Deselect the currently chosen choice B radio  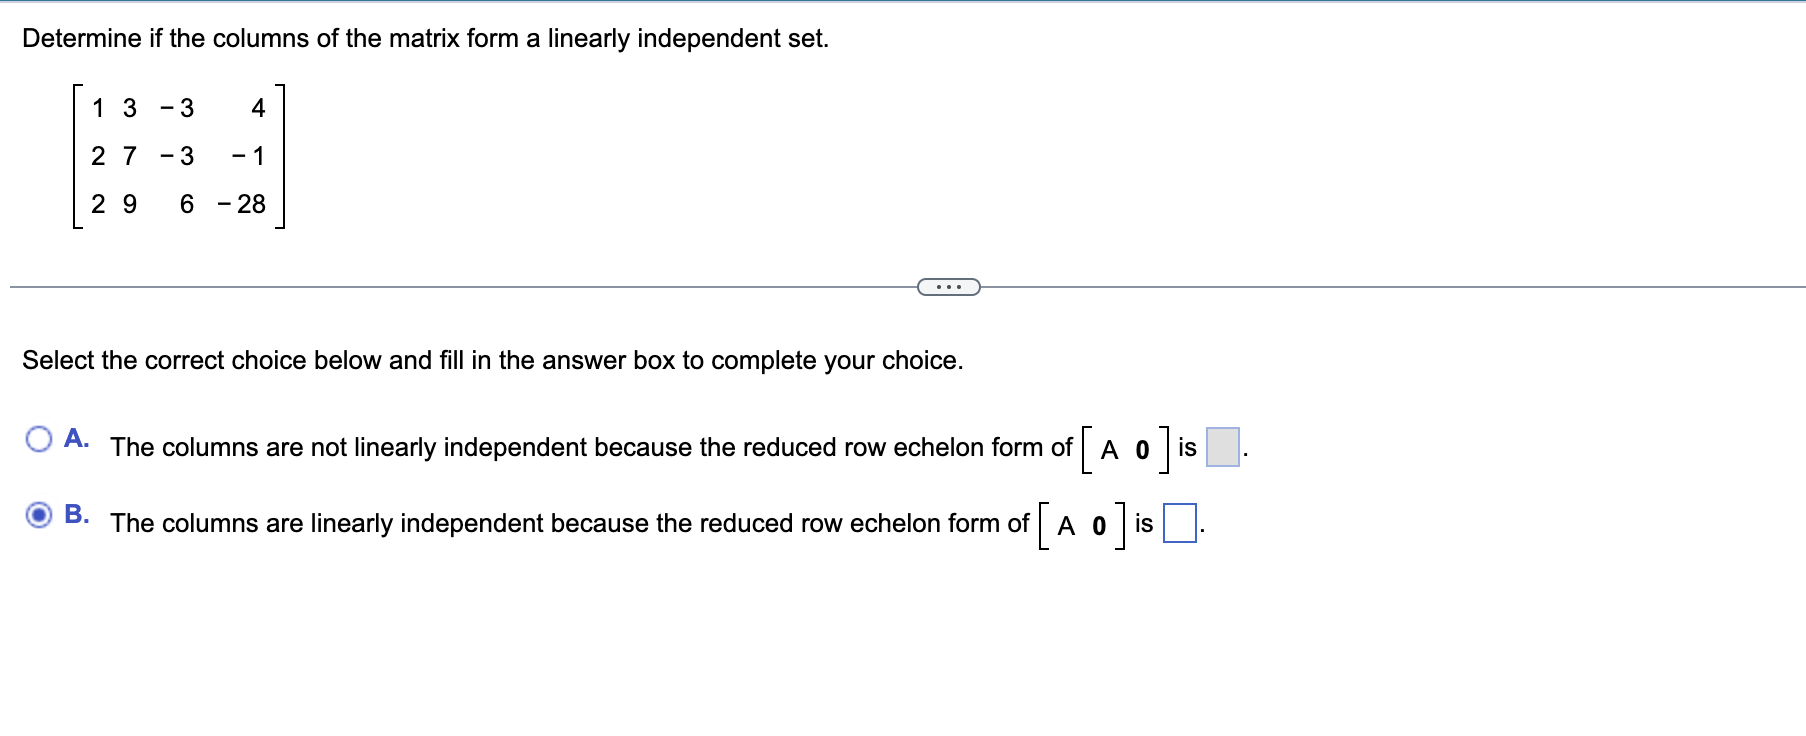tap(36, 514)
